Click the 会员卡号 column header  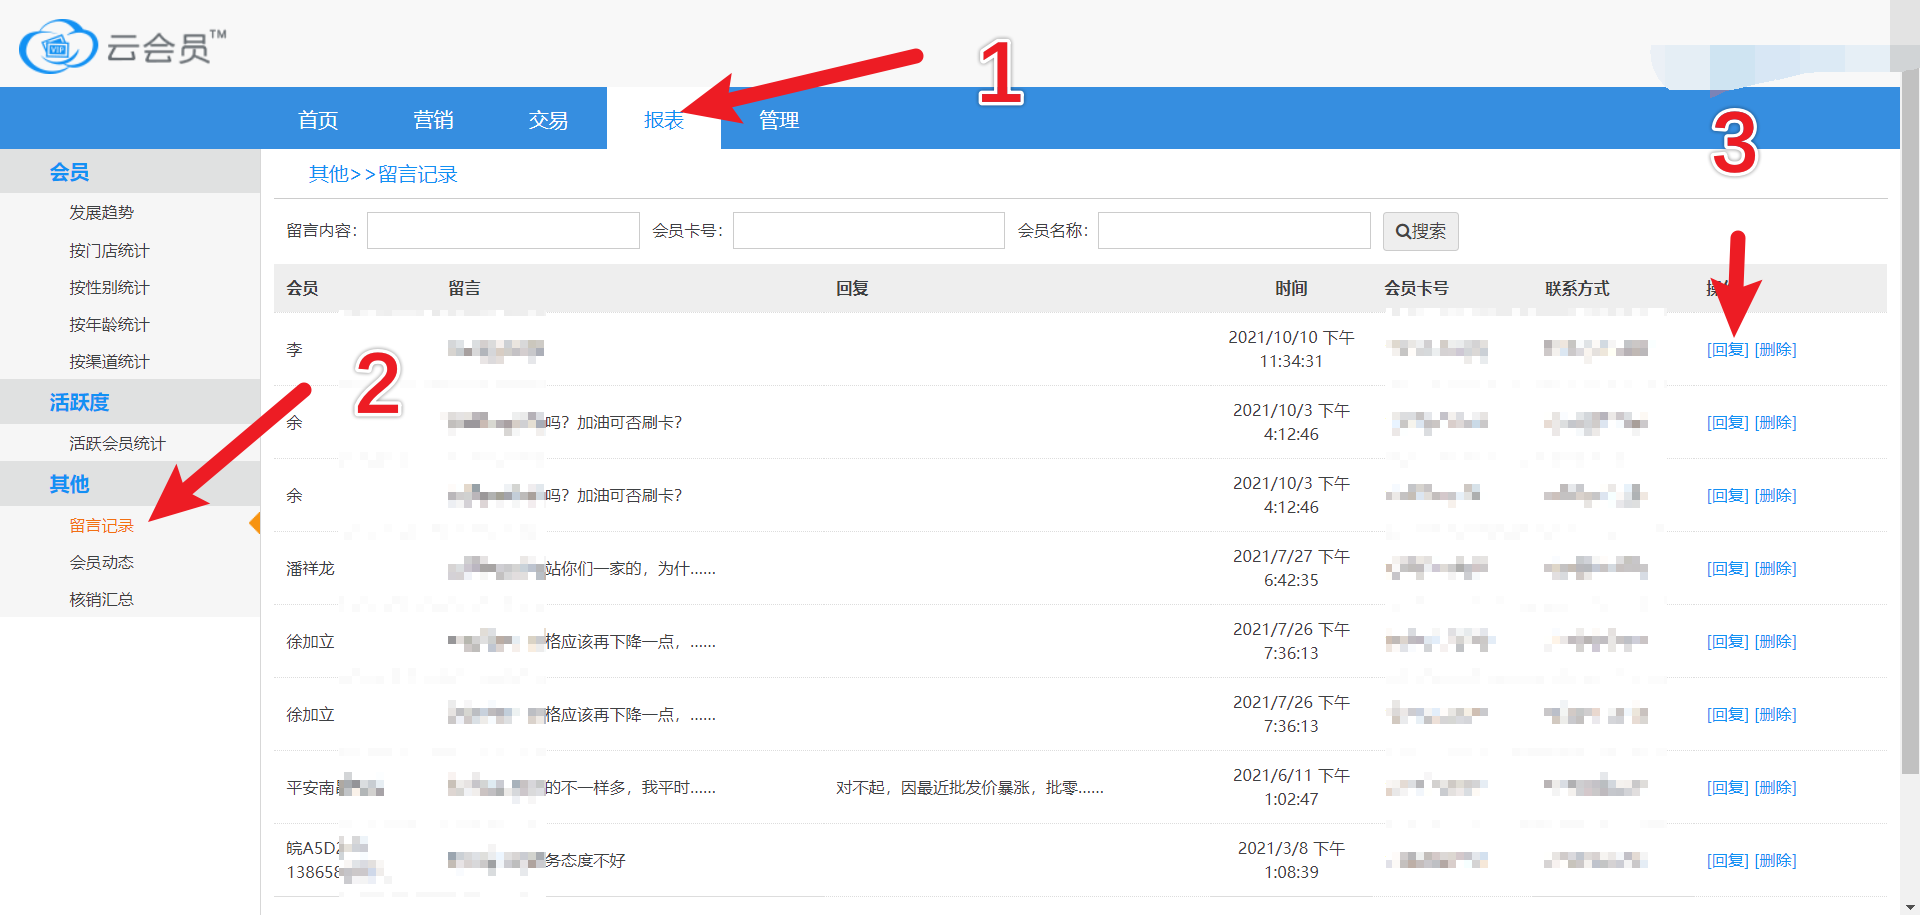[x=1416, y=288]
